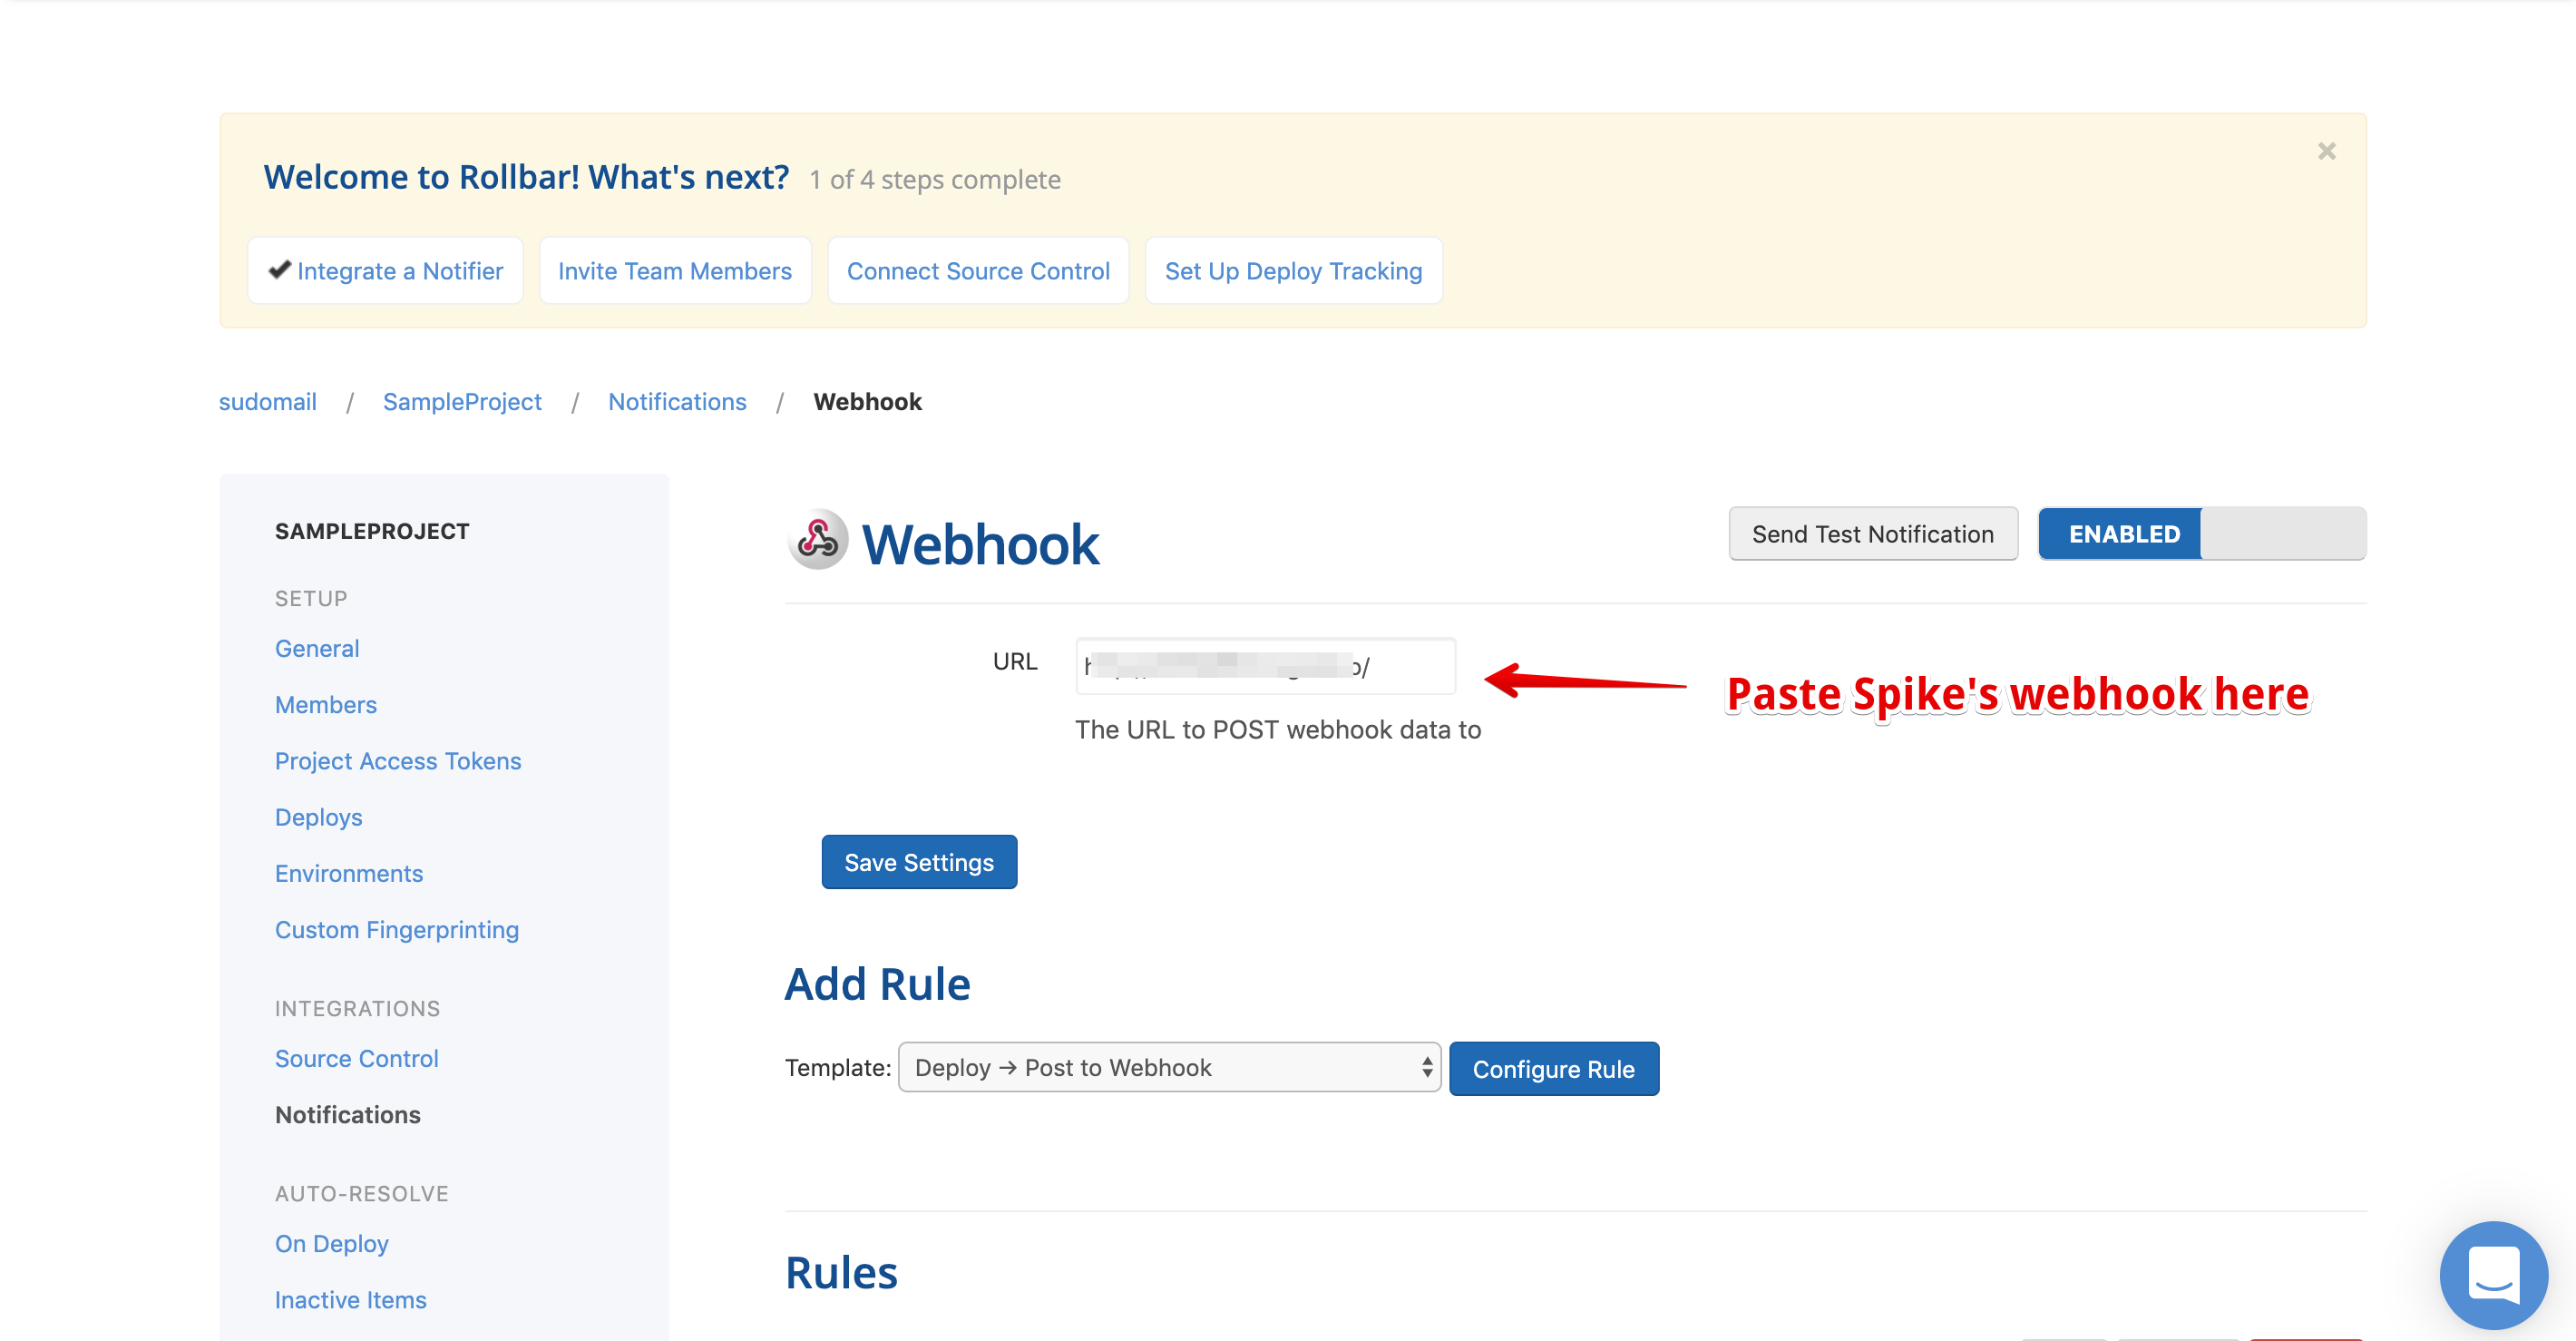Viewport: 2576px width, 1341px height.
Task: Toggle the ENABLED webhook switch
Action: [x=2201, y=534]
